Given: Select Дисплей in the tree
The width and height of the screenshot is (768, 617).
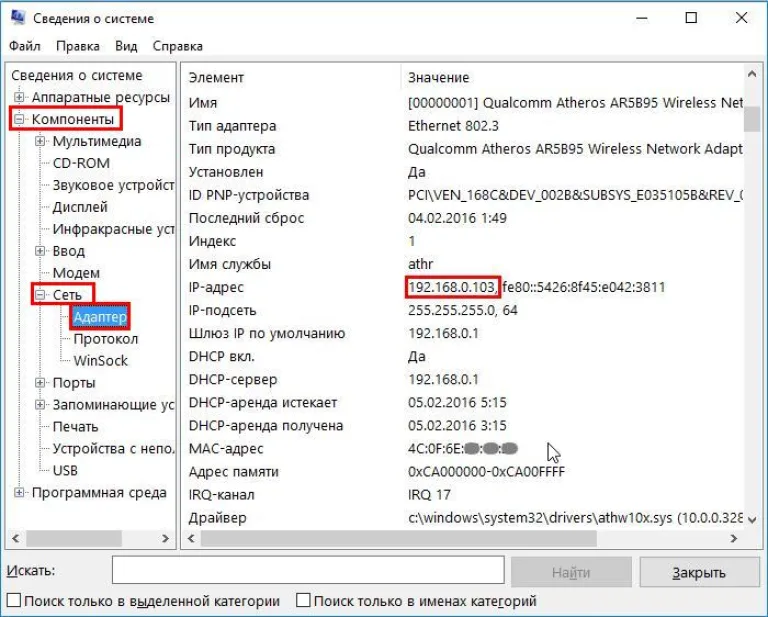Looking at the screenshot, I should [80, 207].
